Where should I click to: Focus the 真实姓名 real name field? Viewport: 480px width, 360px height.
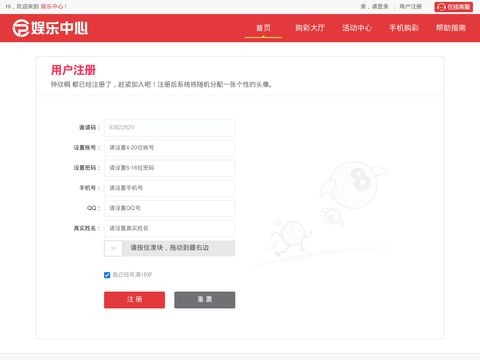coord(170,228)
